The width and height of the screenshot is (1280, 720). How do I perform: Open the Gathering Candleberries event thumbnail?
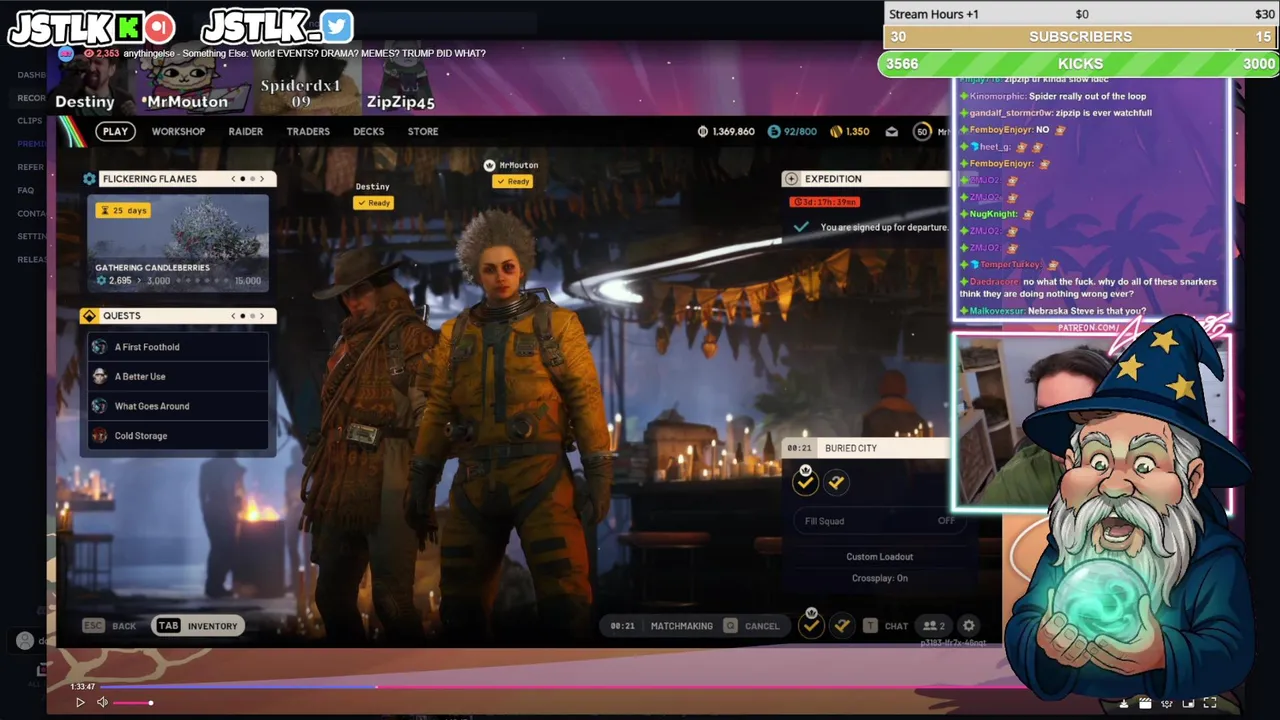click(x=178, y=243)
